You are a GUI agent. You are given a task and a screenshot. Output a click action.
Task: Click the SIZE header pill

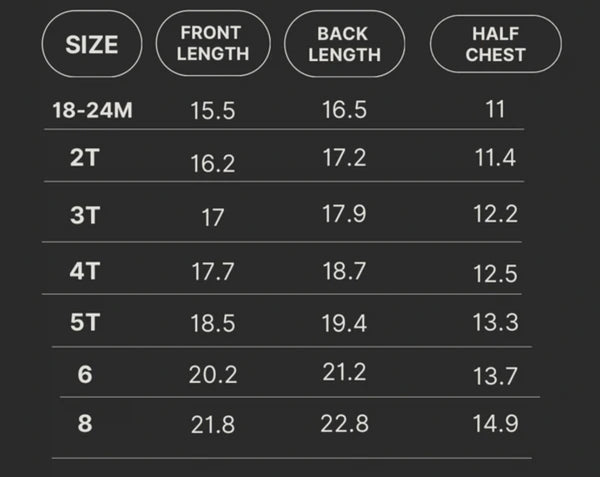click(92, 44)
